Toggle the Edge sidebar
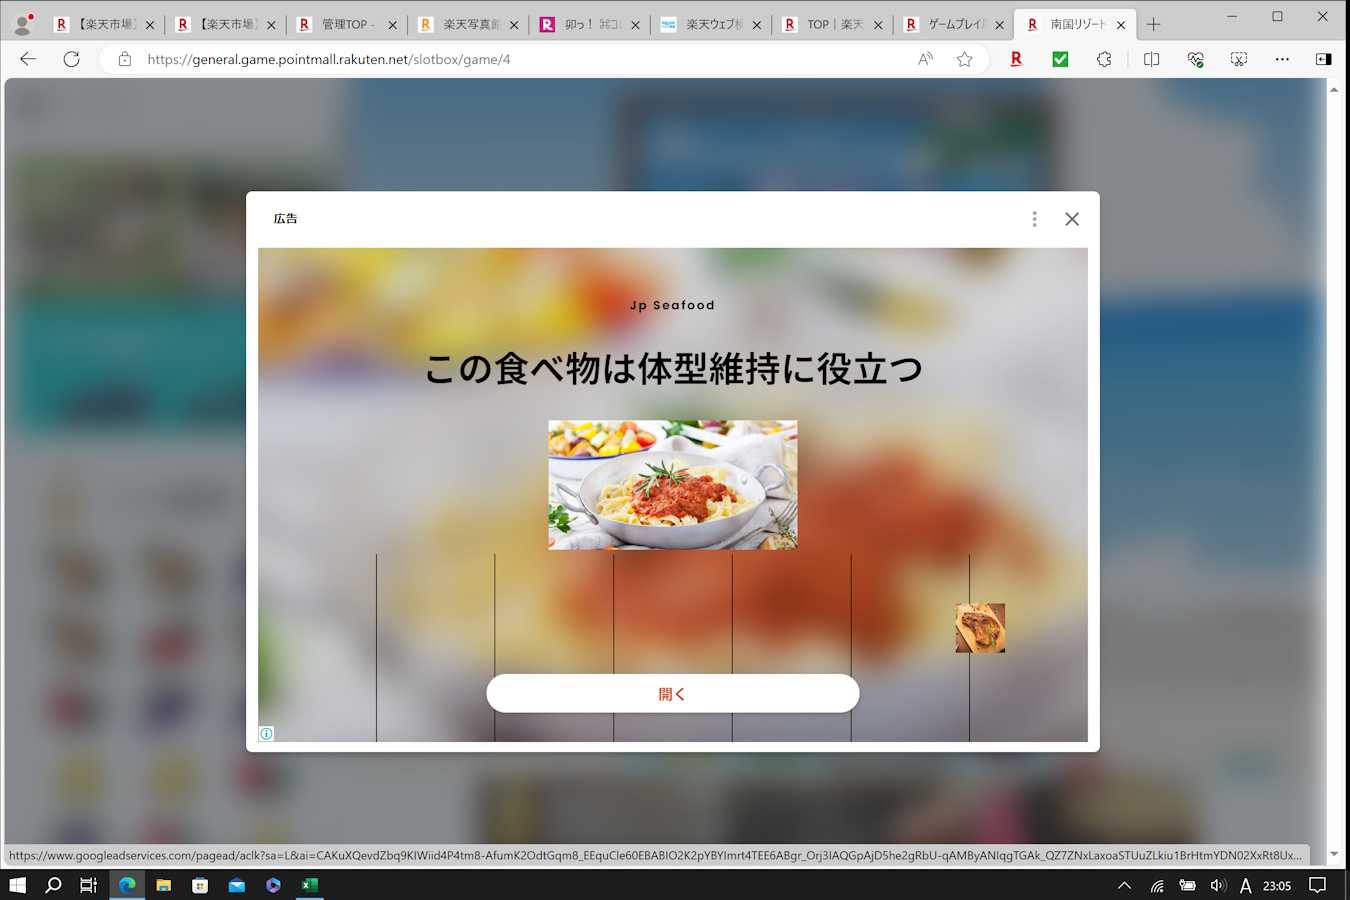The width and height of the screenshot is (1350, 900). pyautogui.click(x=1323, y=59)
